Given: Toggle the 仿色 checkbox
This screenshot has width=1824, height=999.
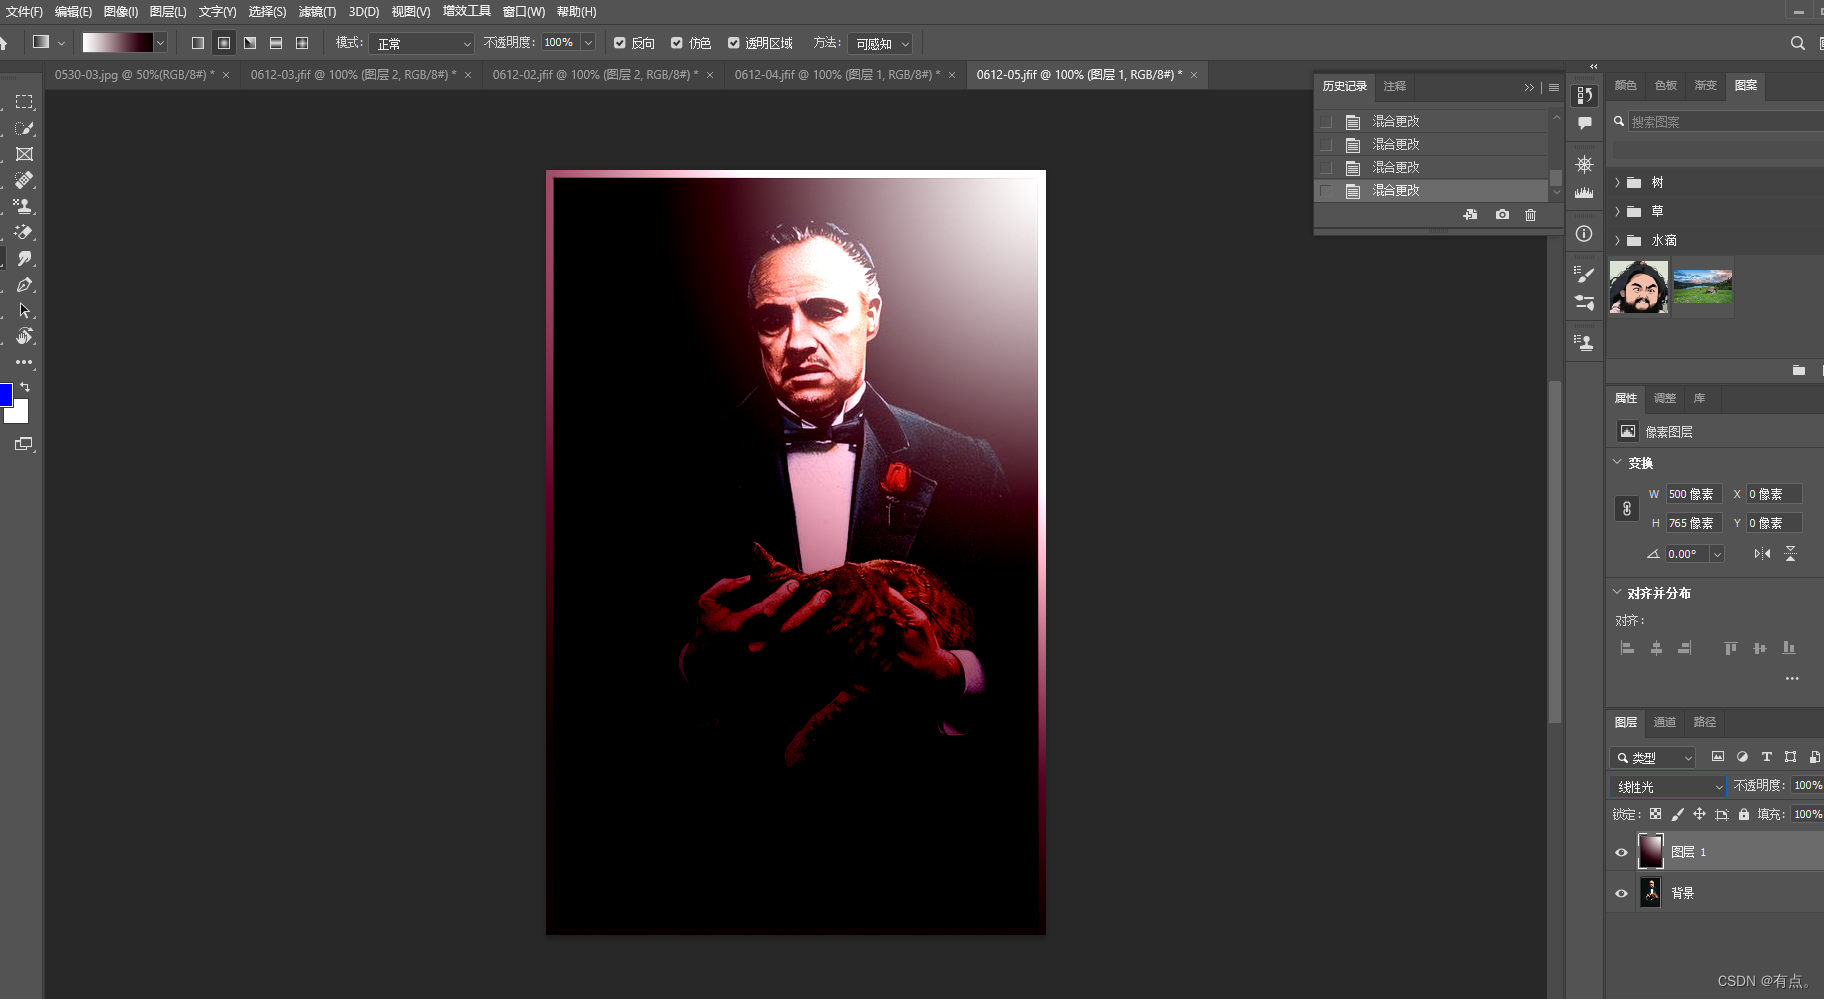Looking at the screenshot, I should (677, 43).
